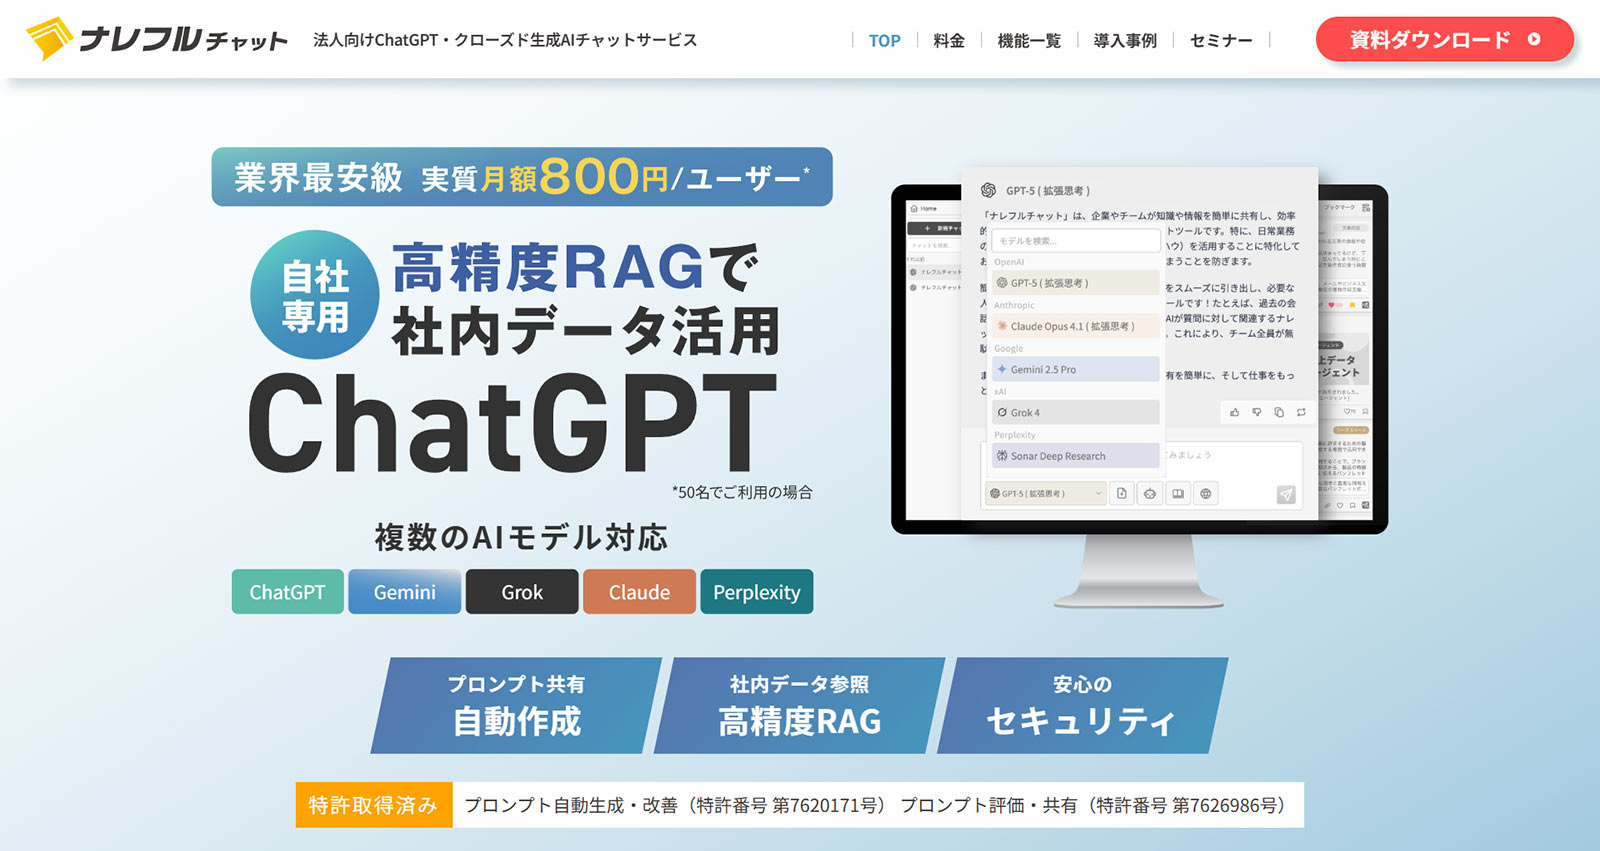This screenshot has width=1600, height=851.
Task: Select GPT-5 (拡張思考) in model list
Action: coord(1076,283)
